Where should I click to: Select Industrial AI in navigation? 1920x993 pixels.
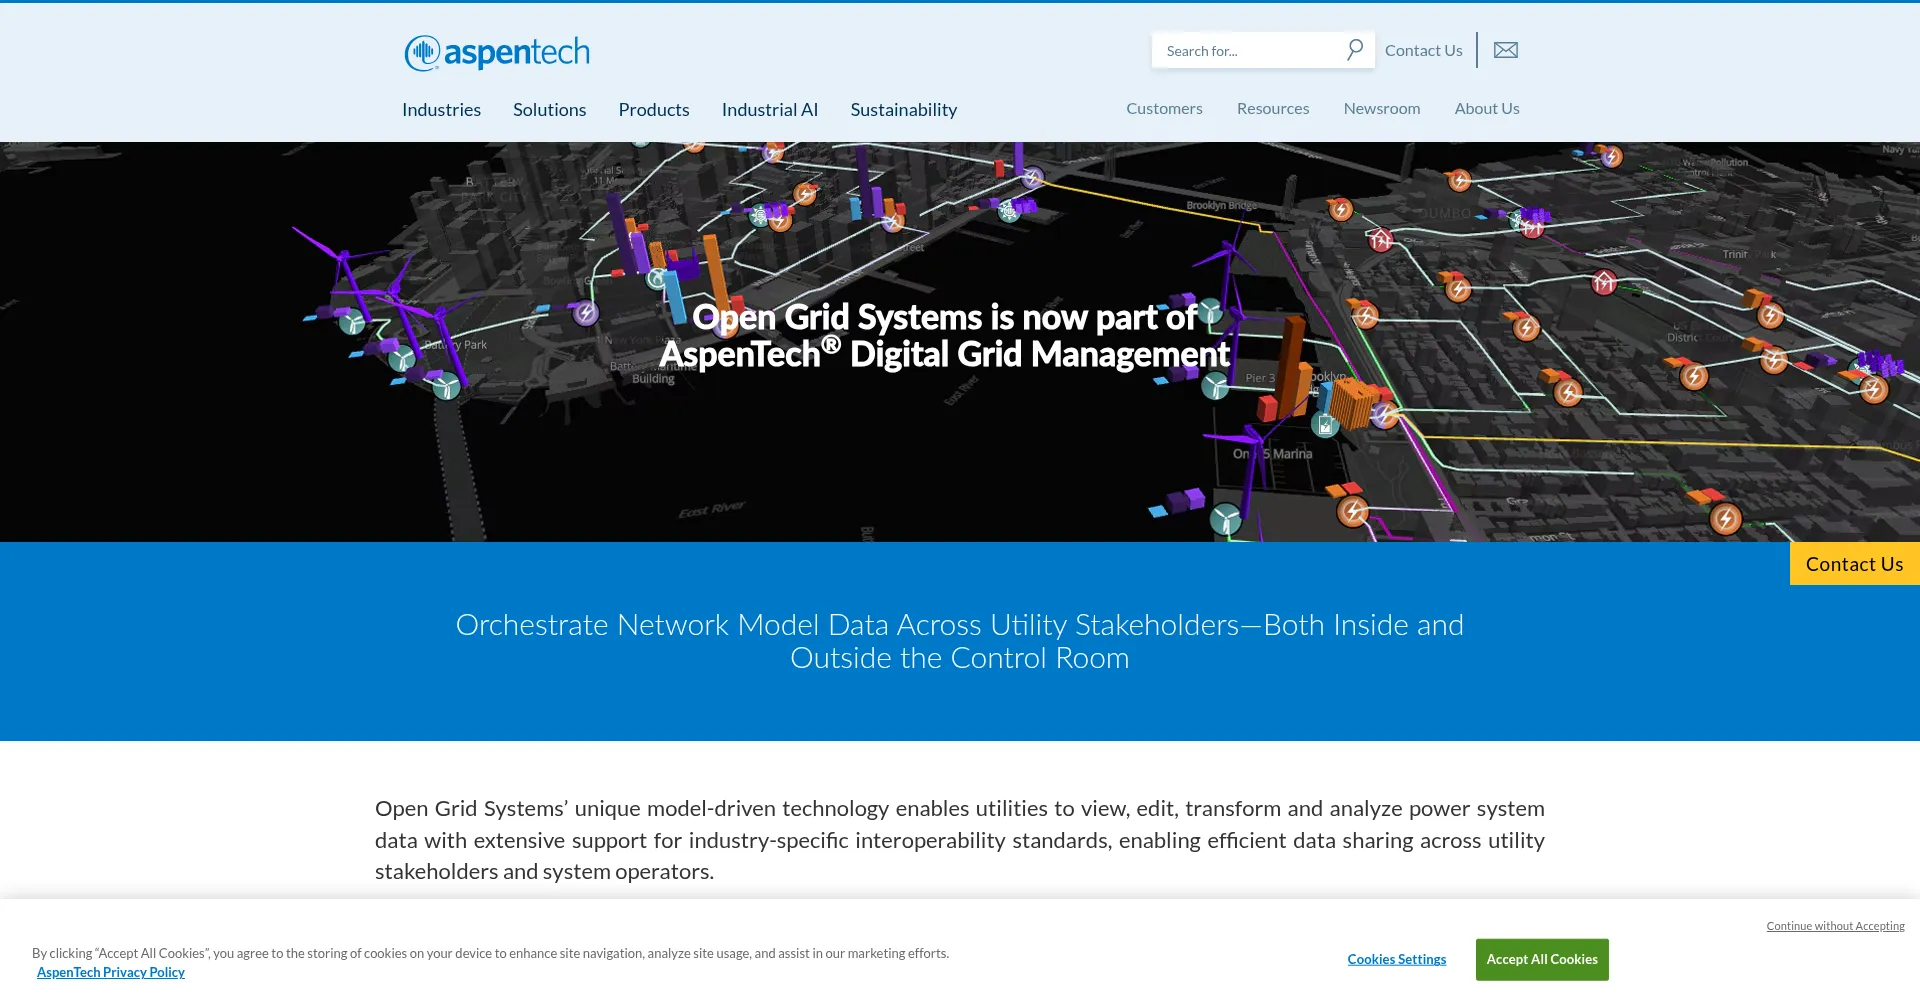click(x=769, y=110)
